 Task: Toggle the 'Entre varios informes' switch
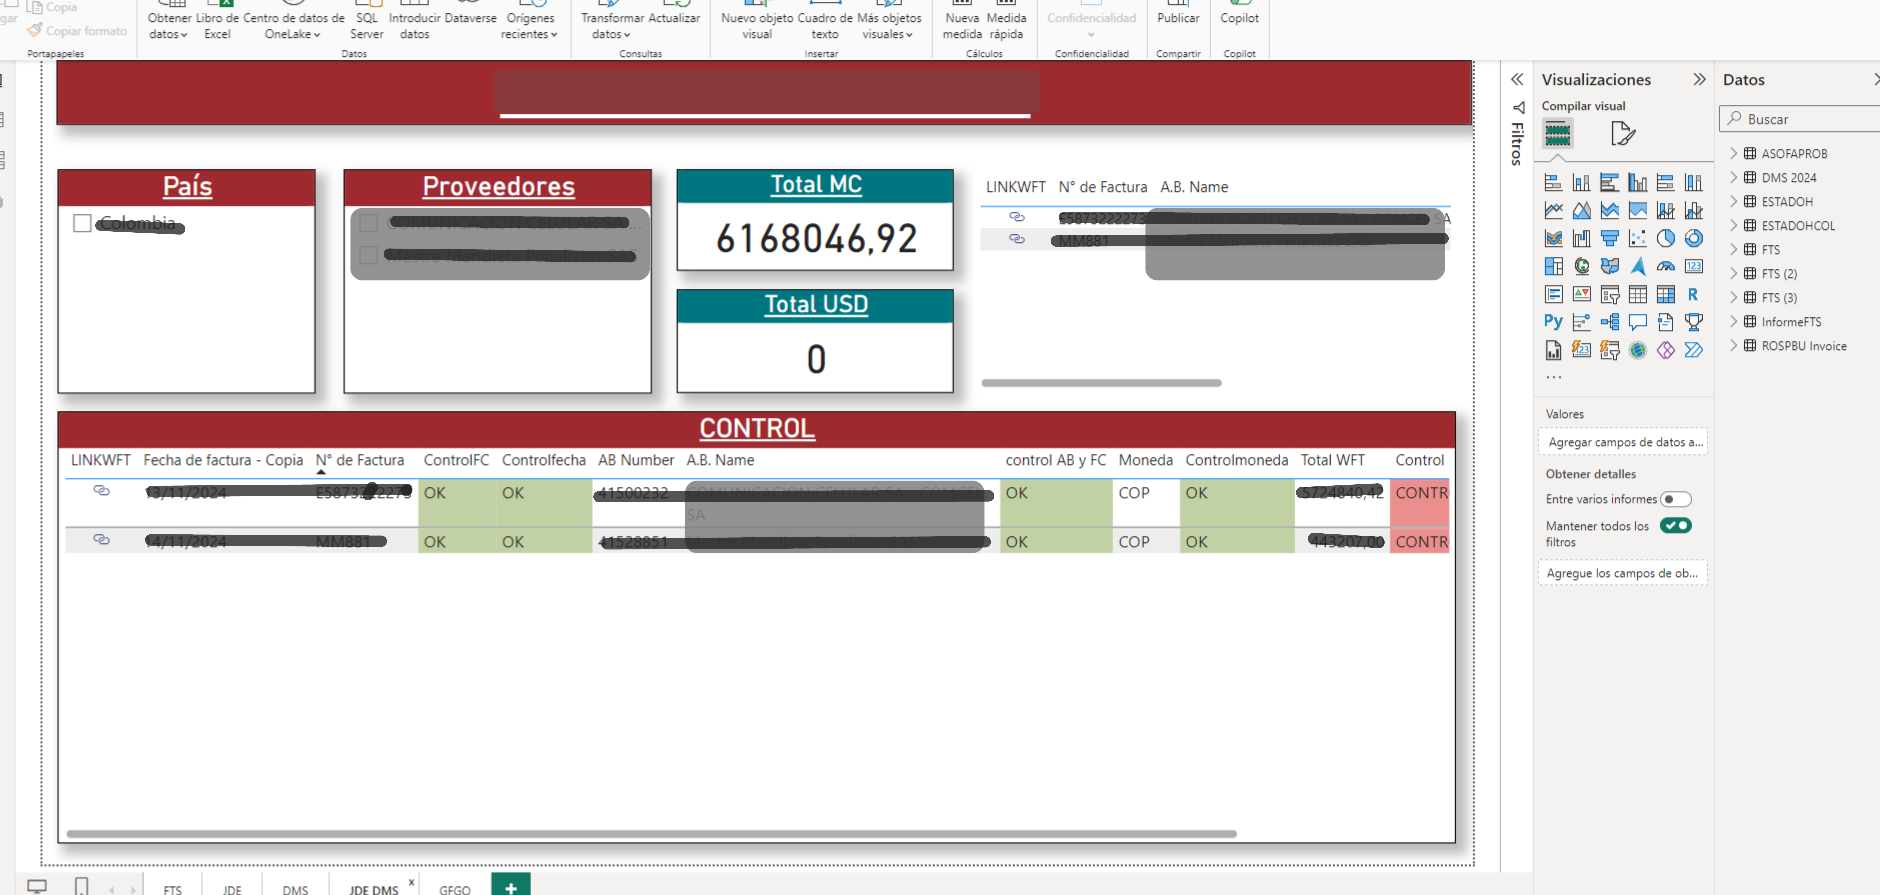[x=1676, y=499]
